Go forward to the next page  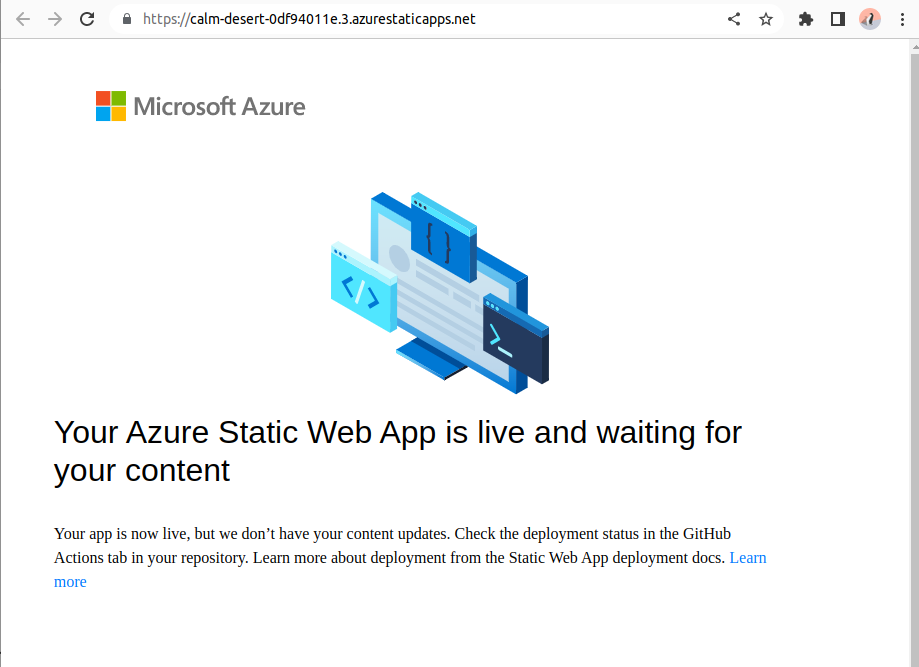55,19
